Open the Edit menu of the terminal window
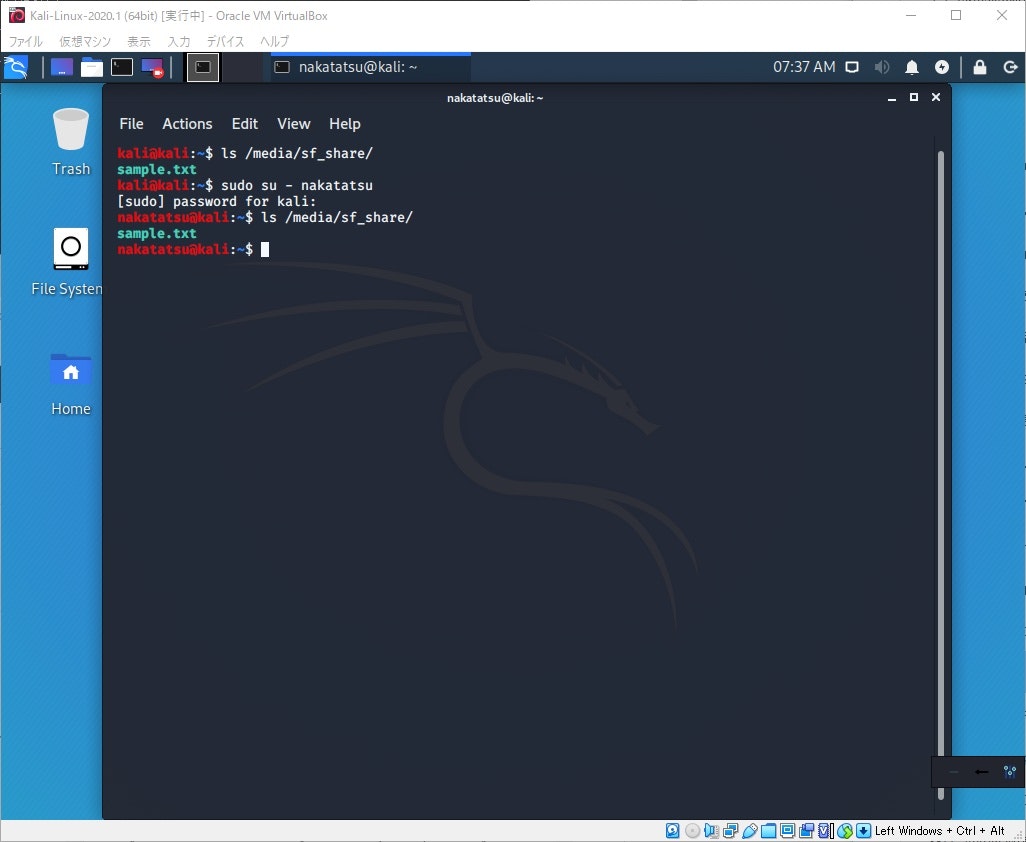 click(x=244, y=123)
